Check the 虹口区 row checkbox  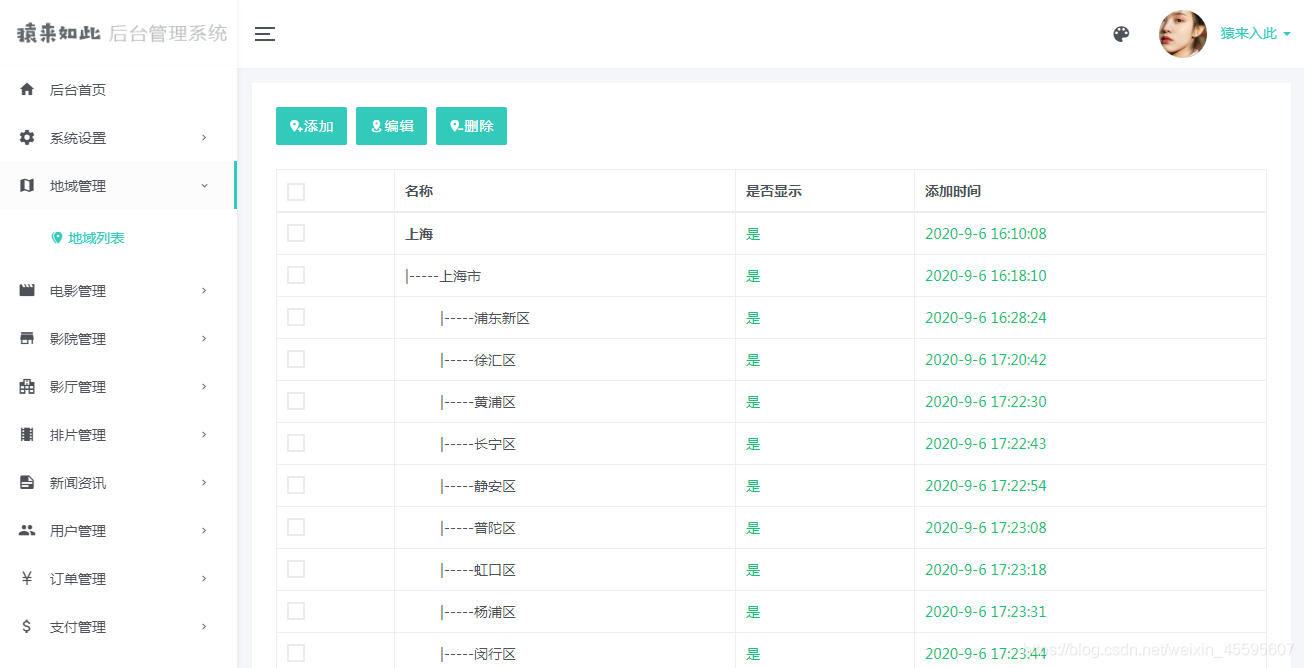pyautogui.click(x=296, y=569)
